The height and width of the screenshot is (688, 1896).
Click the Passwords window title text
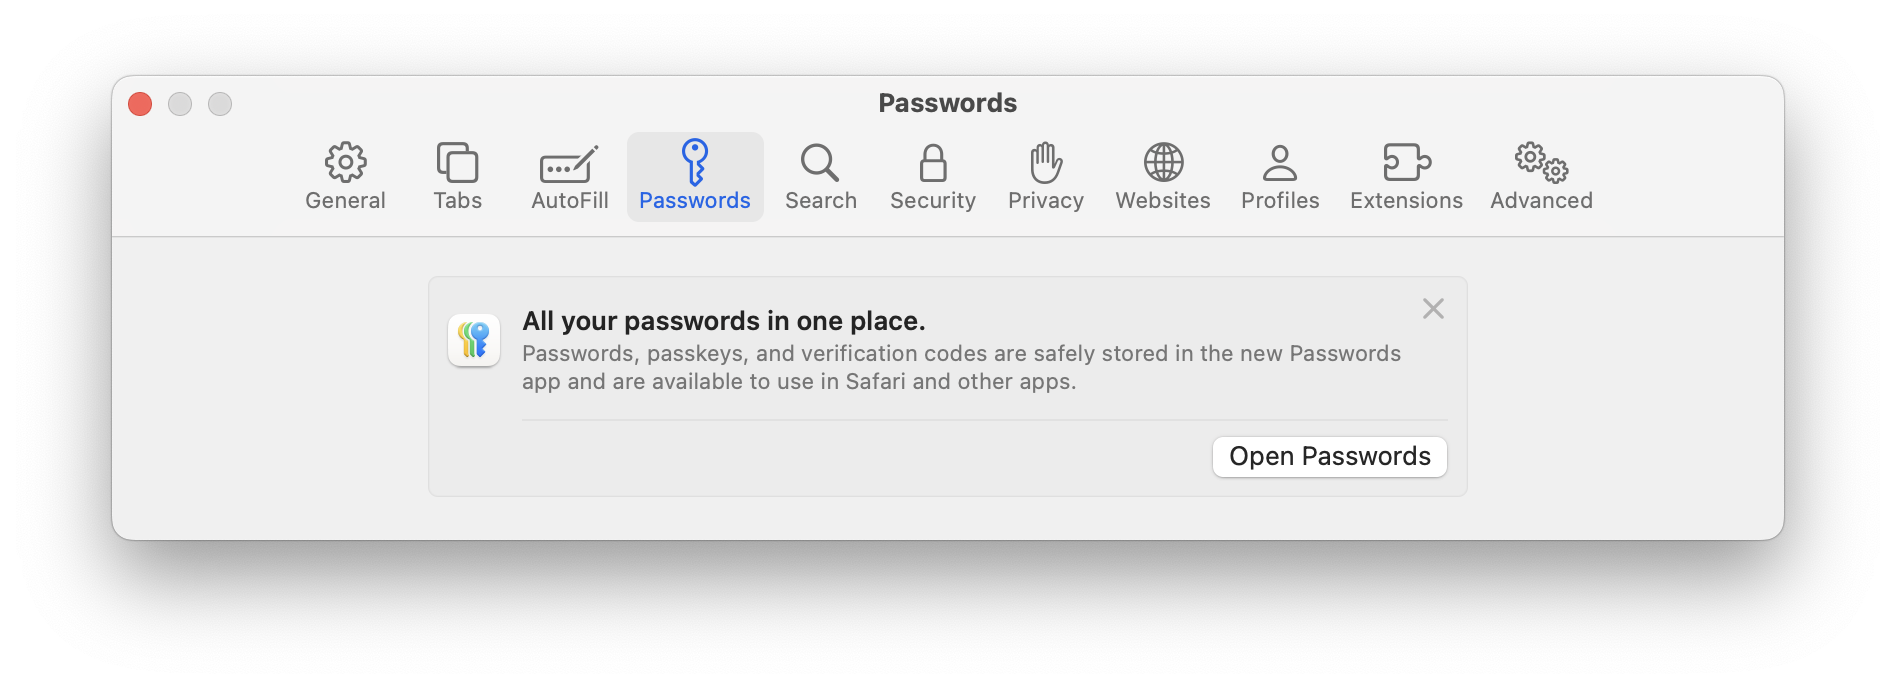[x=947, y=103]
